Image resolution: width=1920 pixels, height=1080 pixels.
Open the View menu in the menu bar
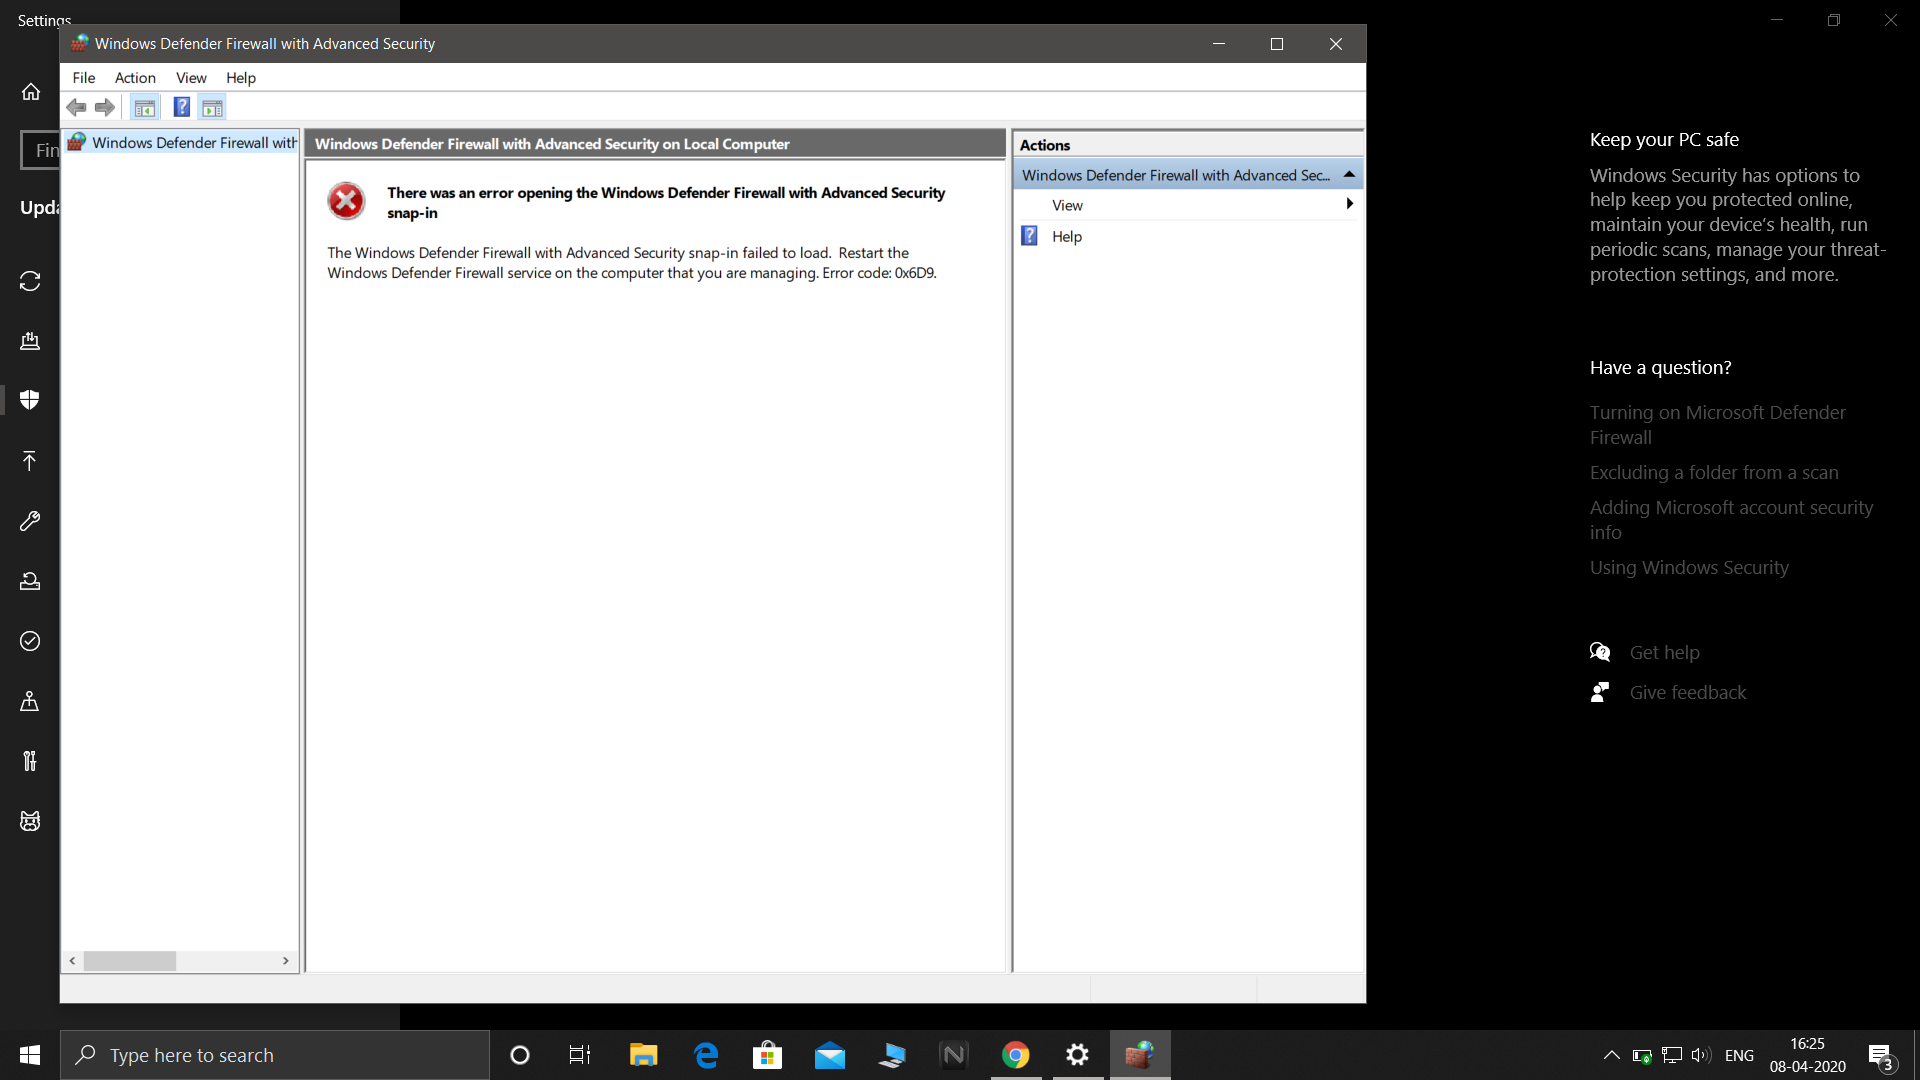[191, 77]
